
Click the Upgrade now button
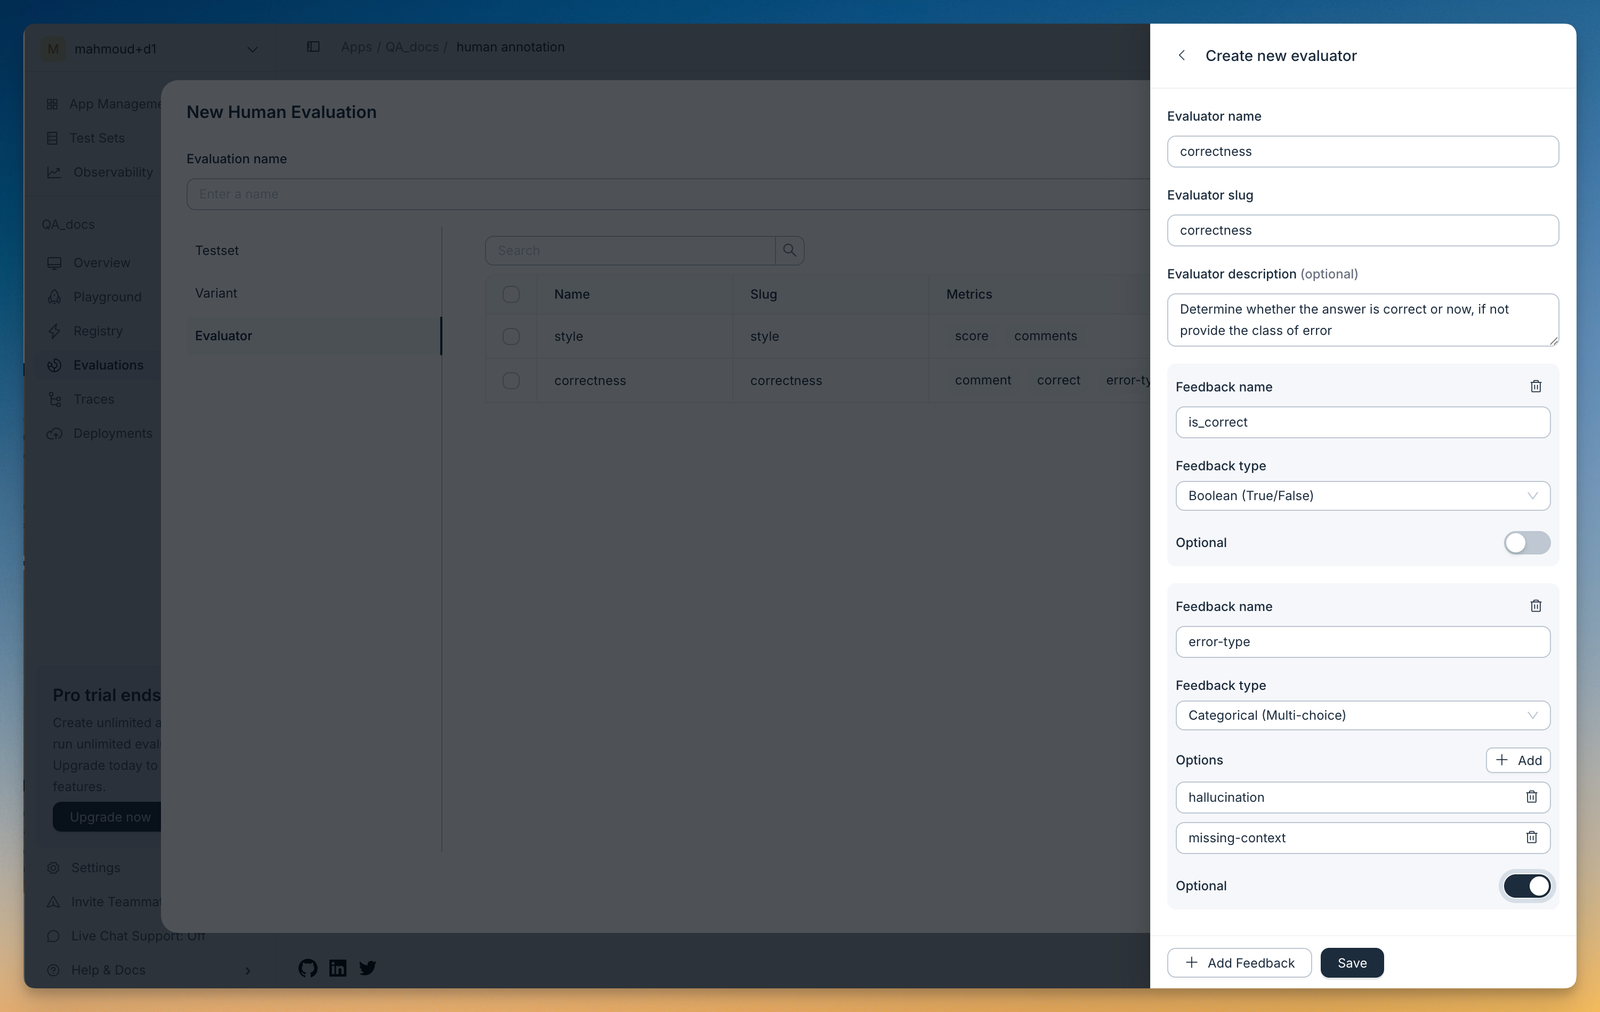click(108, 816)
